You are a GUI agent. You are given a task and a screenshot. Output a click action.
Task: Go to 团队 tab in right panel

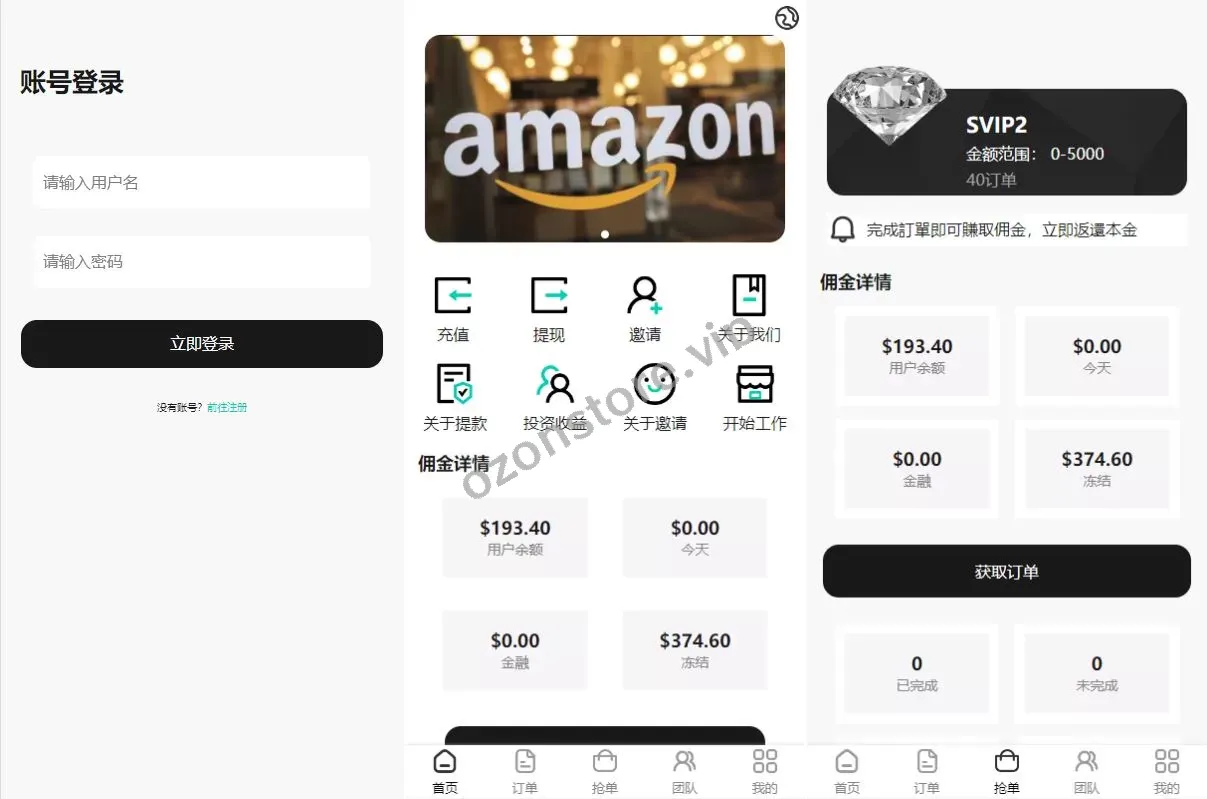tap(1087, 771)
